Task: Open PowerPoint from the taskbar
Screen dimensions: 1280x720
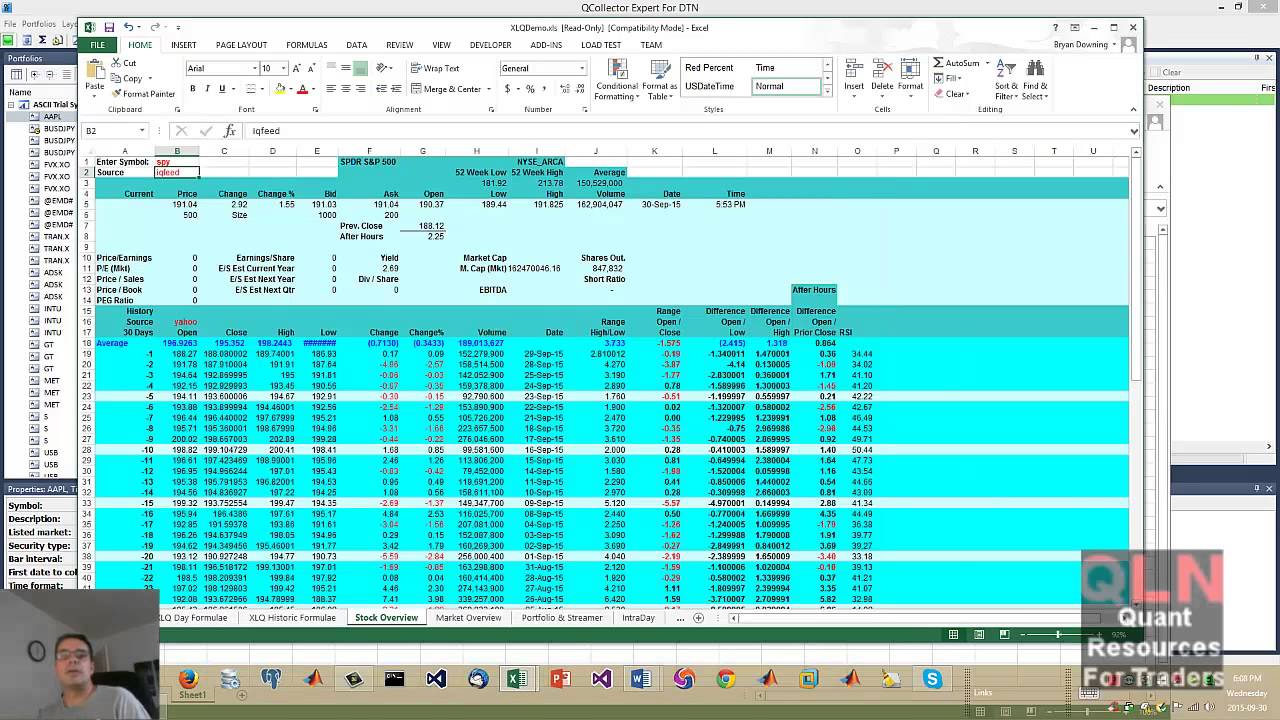Action: coord(560,680)
